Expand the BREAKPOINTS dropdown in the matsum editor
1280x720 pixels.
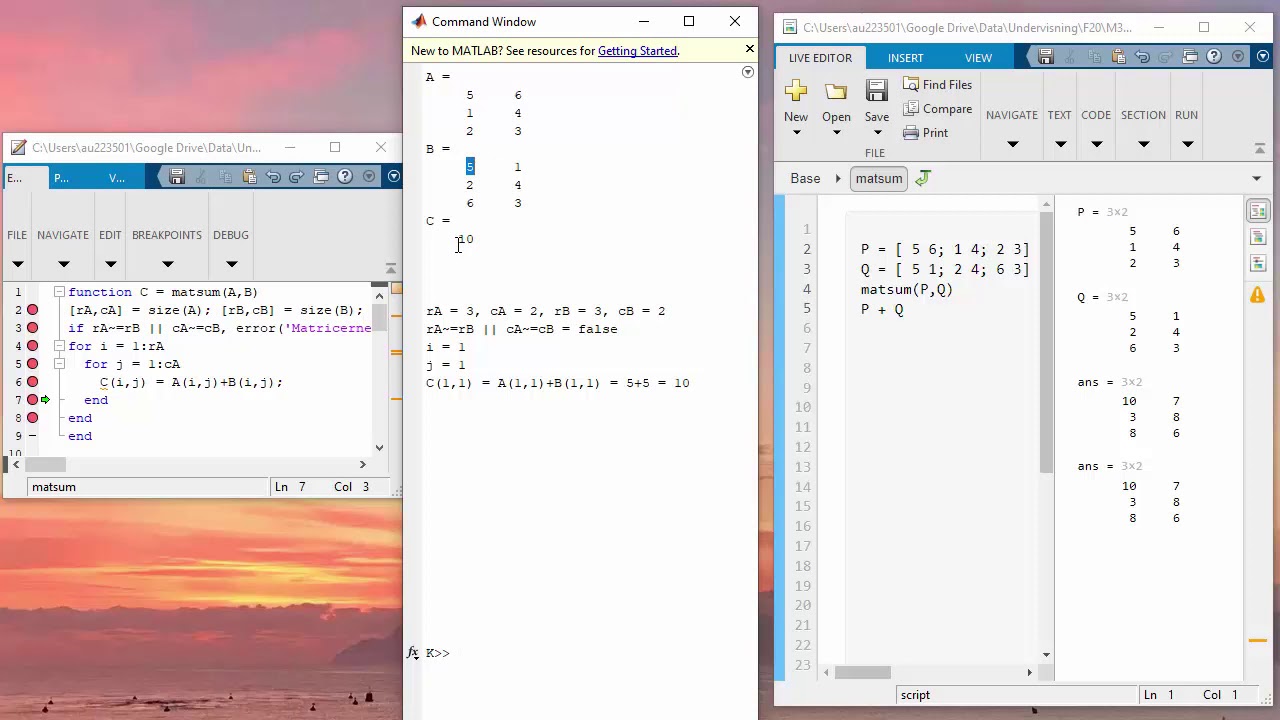click(x=167, y=264)
